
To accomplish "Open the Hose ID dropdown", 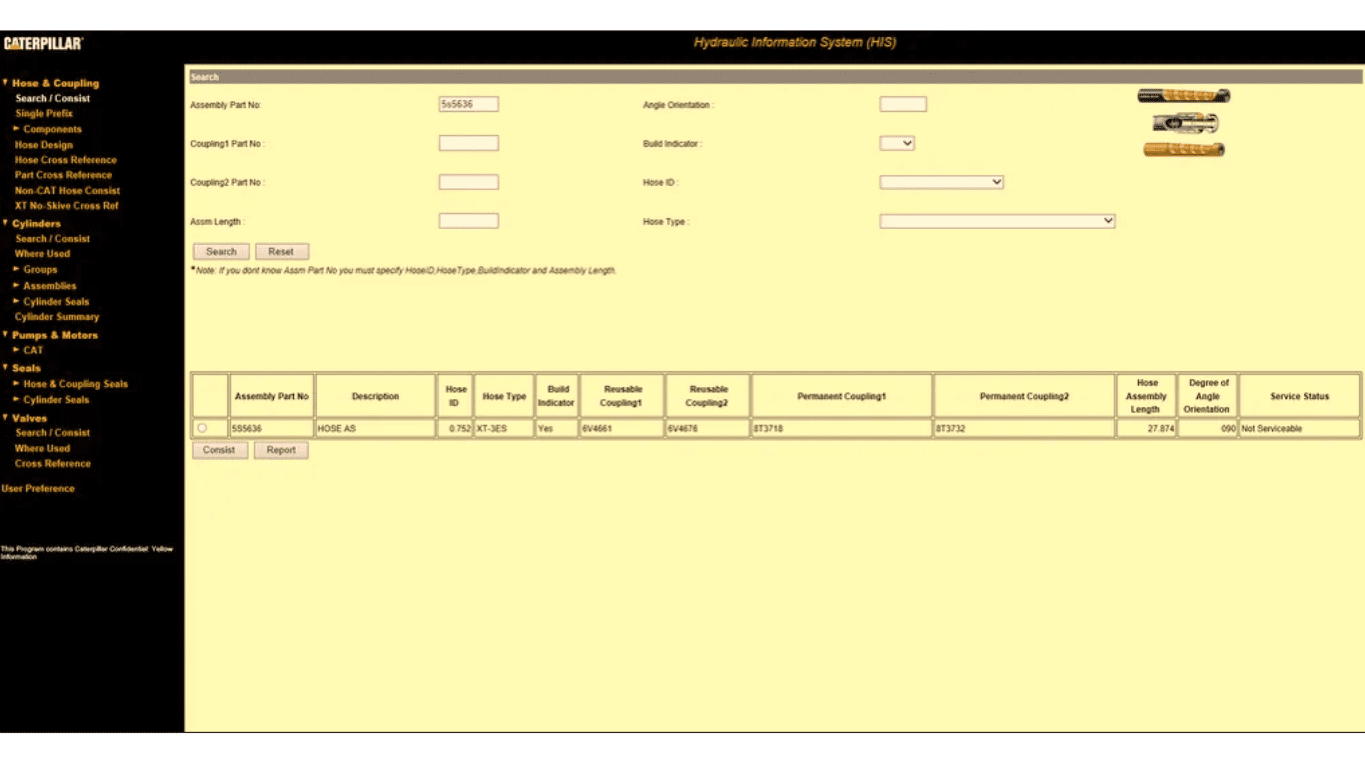I will click(x=941, y=182).
